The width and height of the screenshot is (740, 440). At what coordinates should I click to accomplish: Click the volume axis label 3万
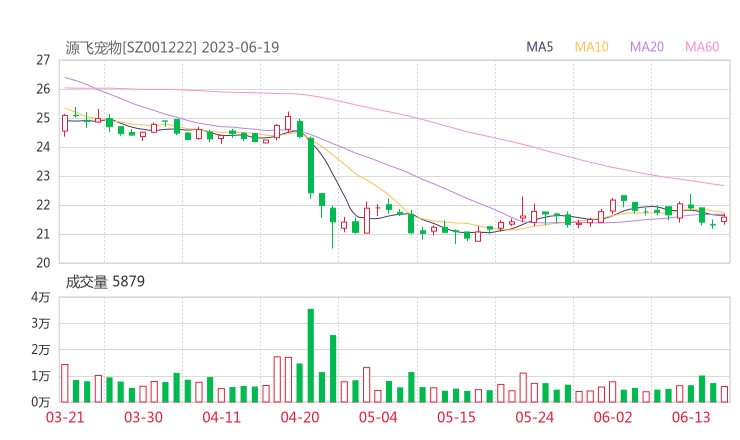pos(41,323)
